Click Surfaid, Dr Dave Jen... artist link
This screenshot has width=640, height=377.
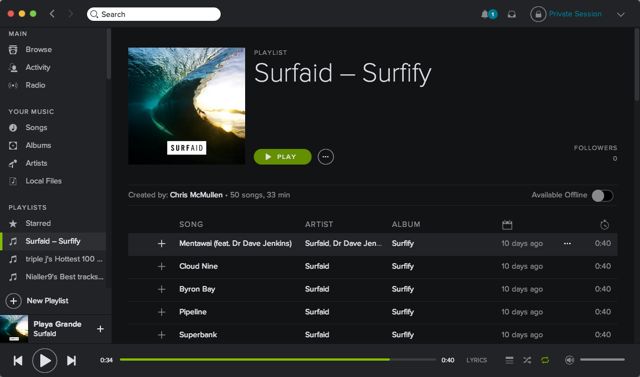[344, 244]
